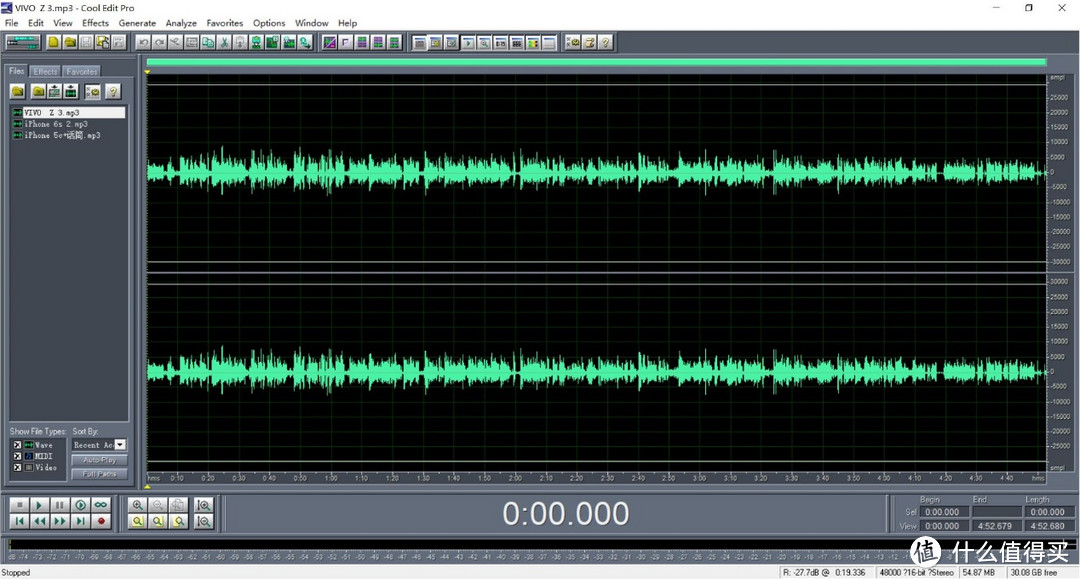Toggle the MIDI file type checkbox

(17, 456)
